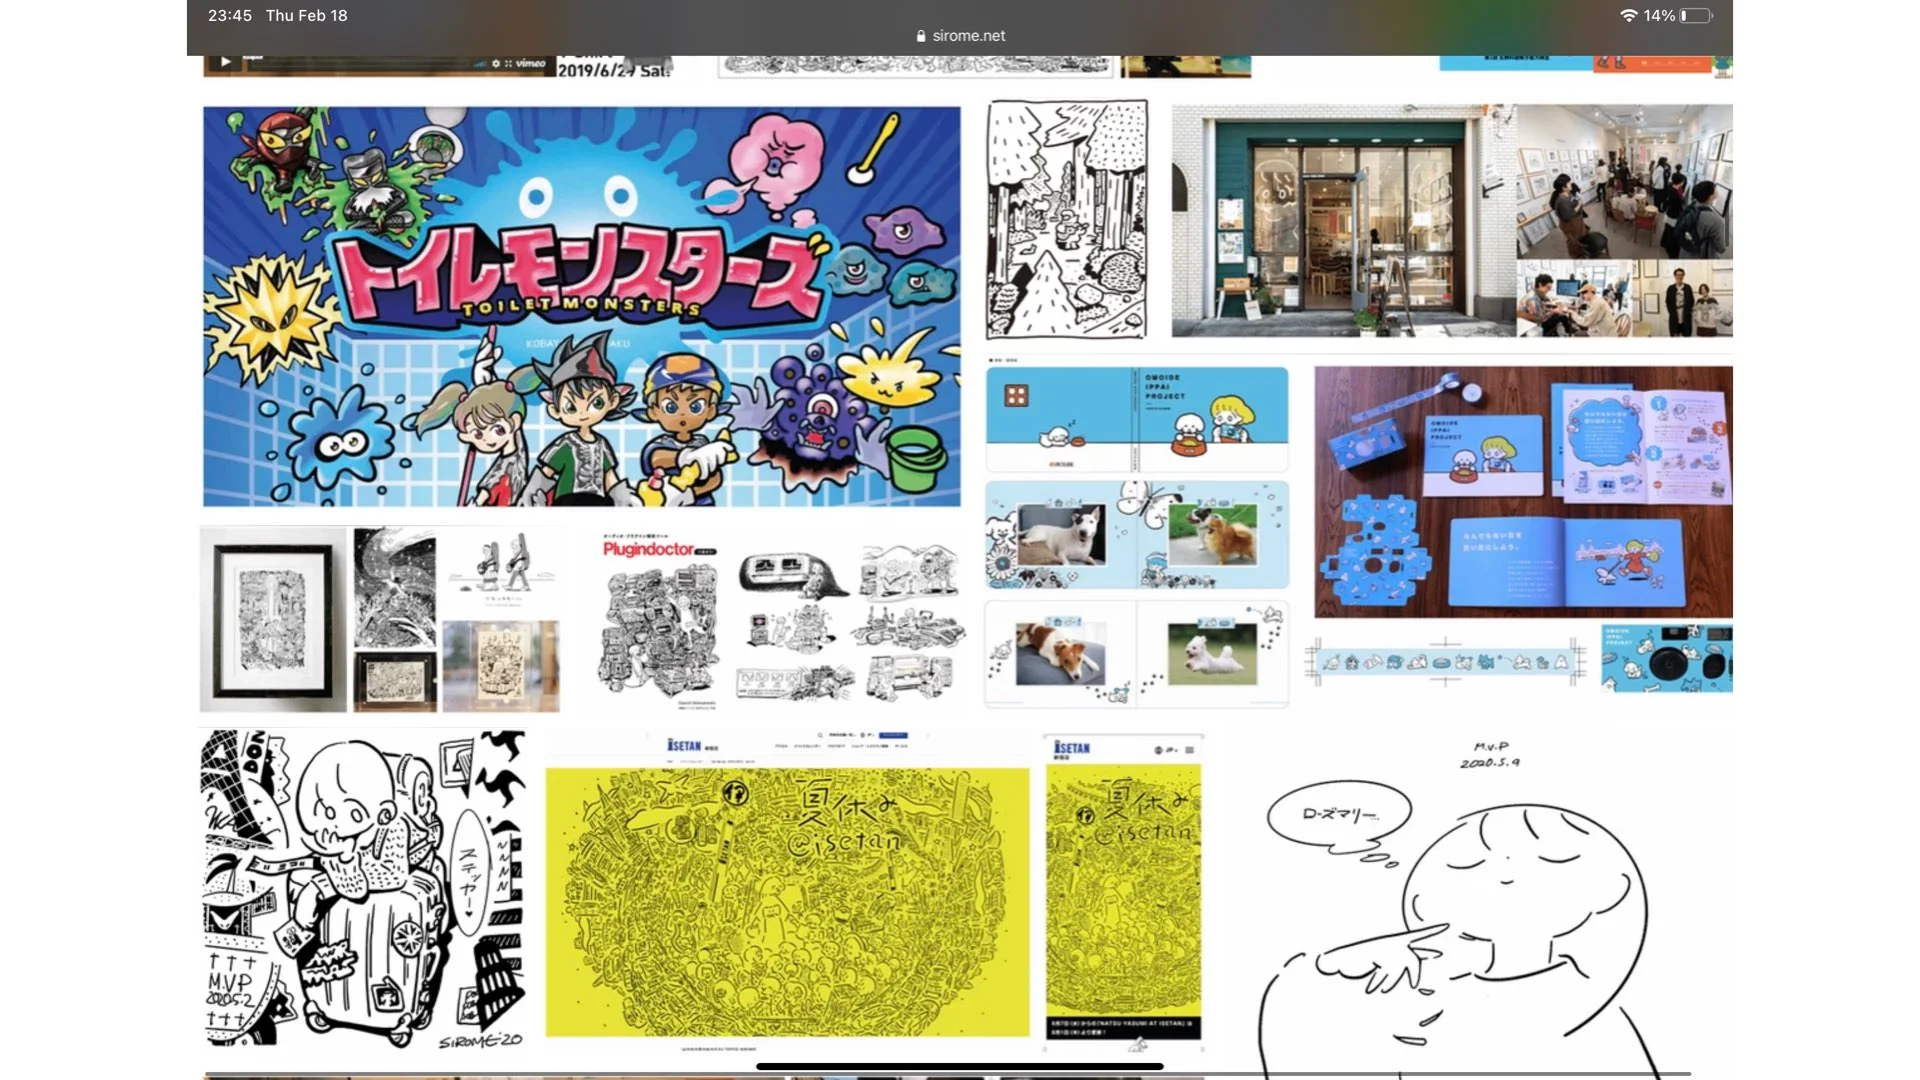The width and height of the screenshot is (1920, 1080).
Task: Tap the Thu Feb 18 date
Action: [307, 16]
